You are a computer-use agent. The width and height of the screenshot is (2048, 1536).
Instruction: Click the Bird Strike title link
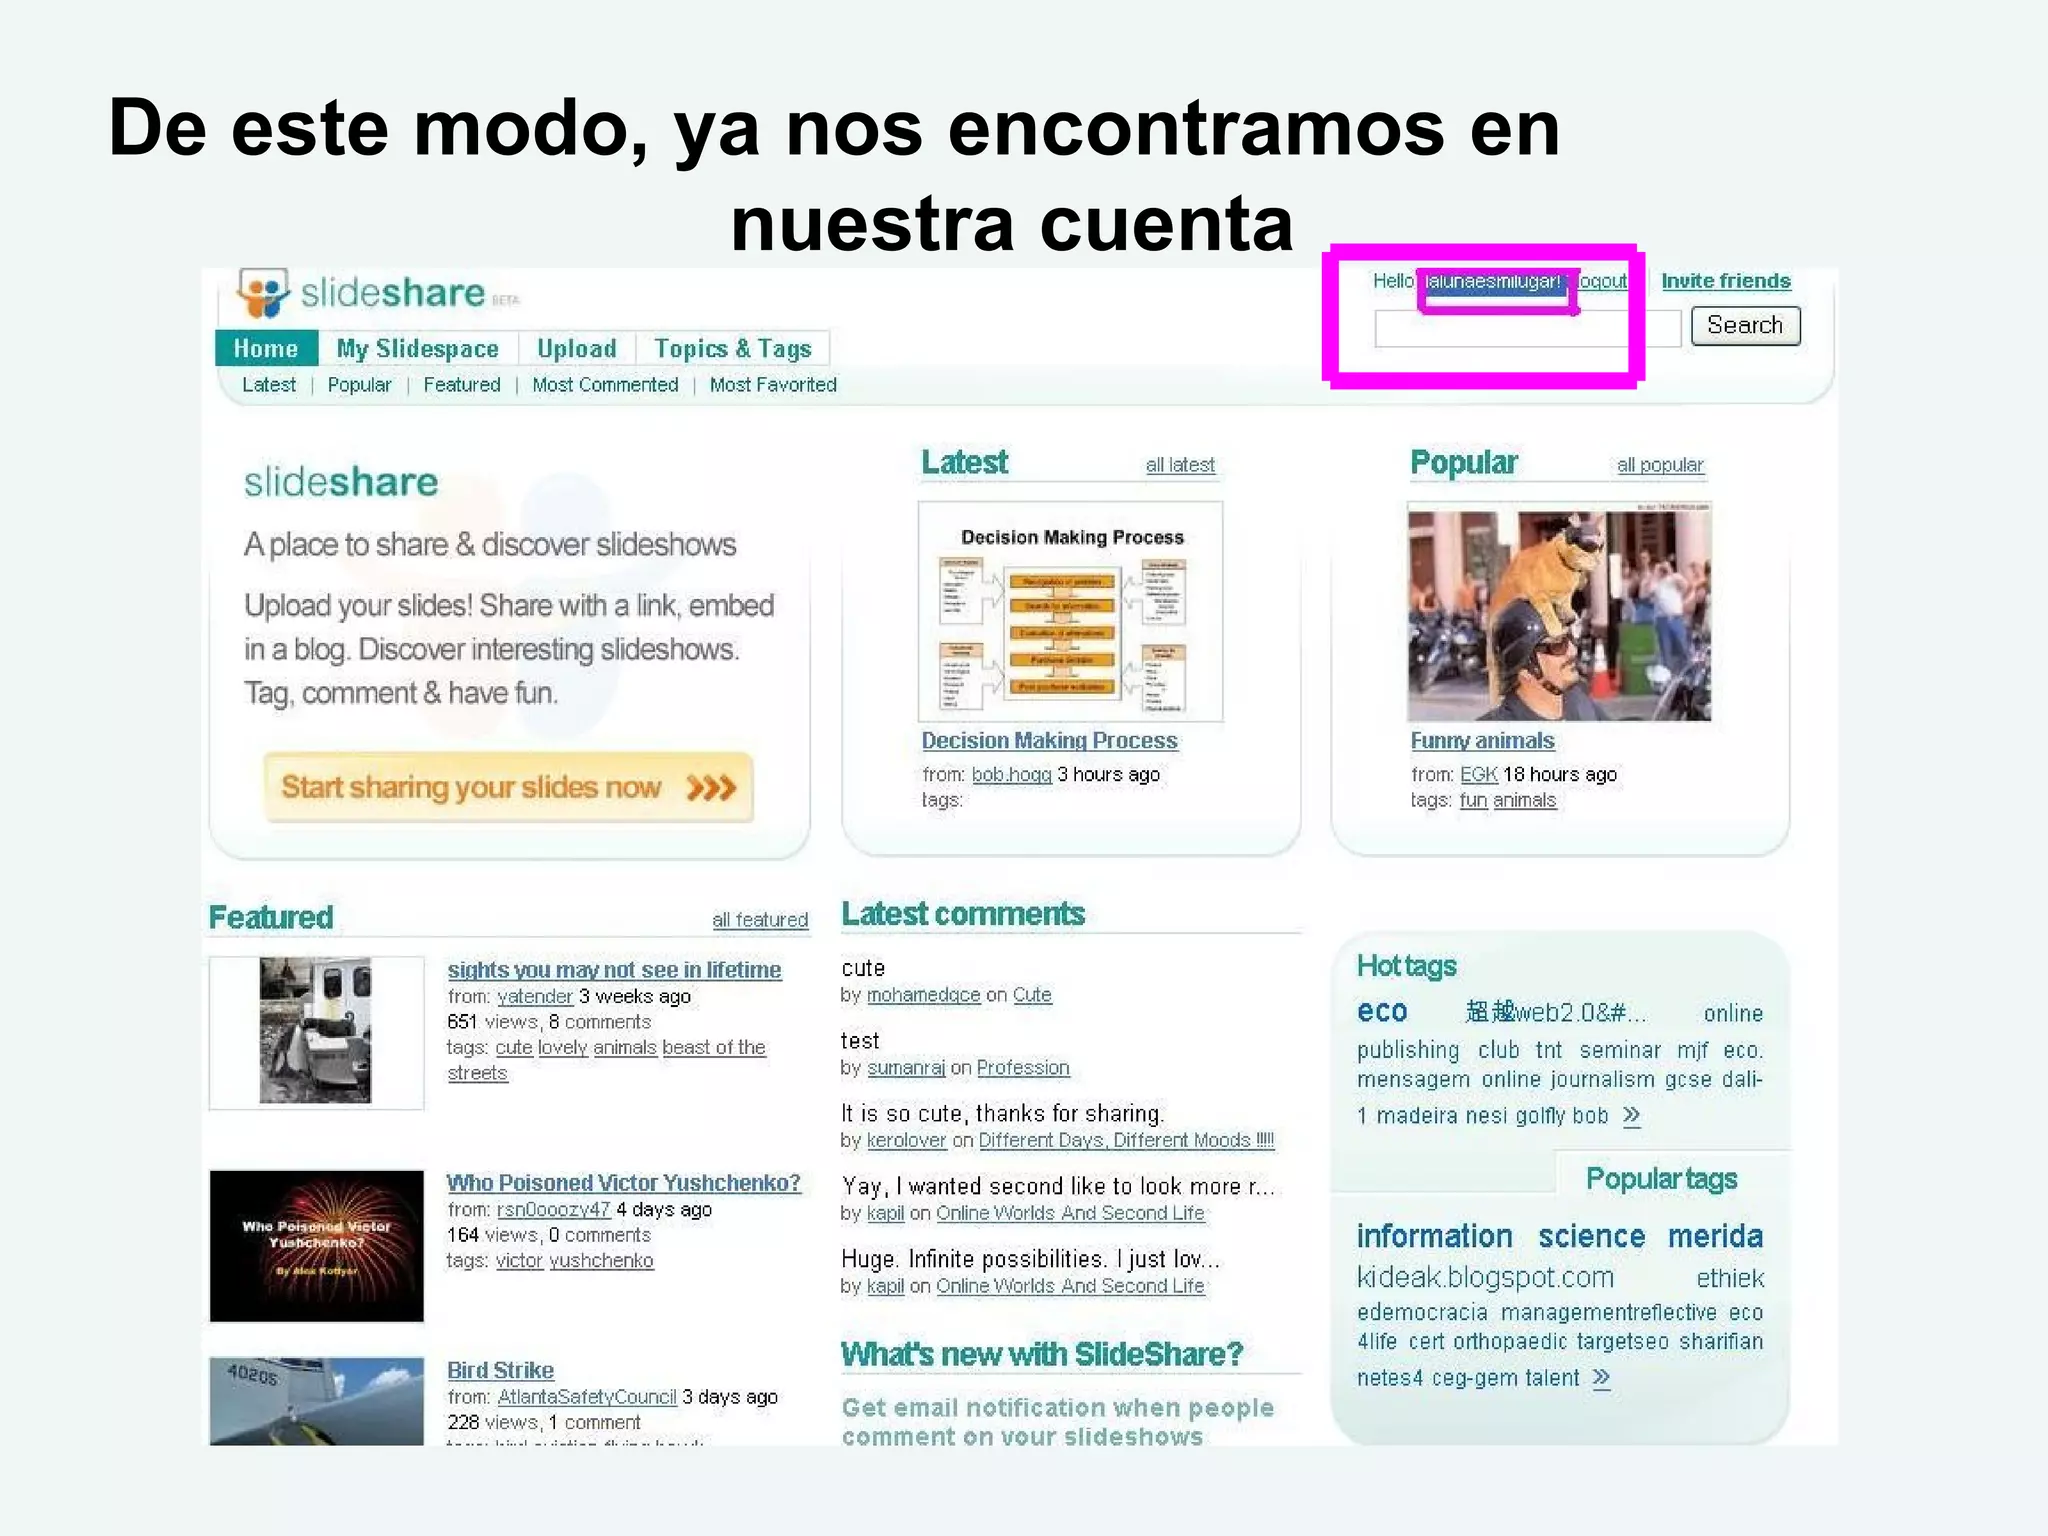pos(500,1371)
